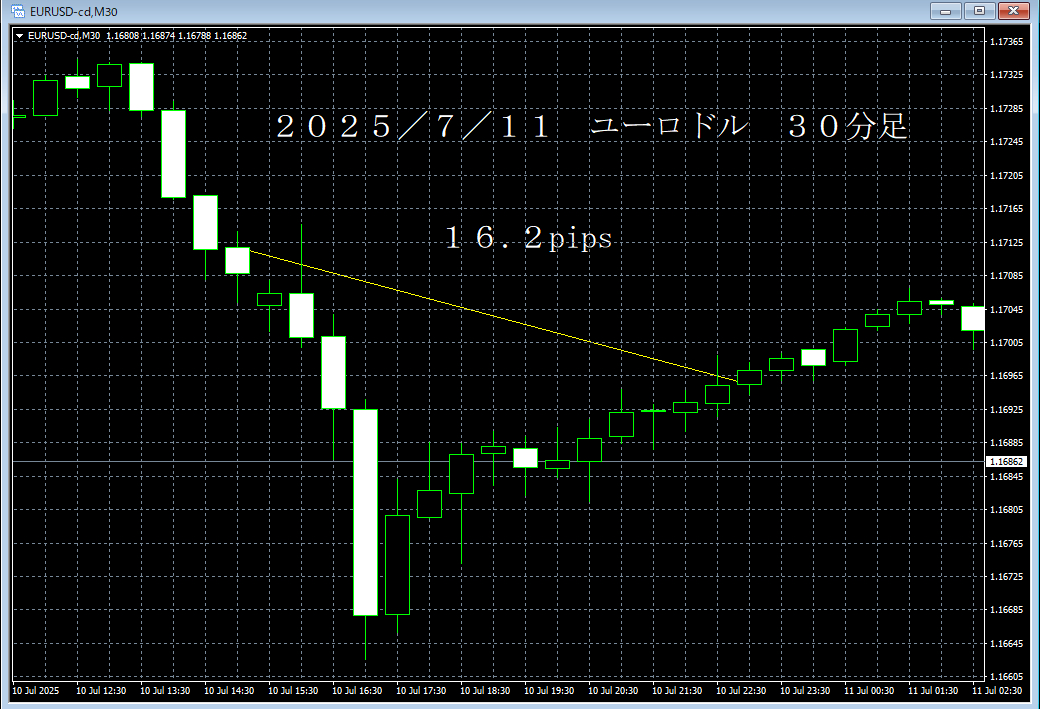This screenshot has width=1040, height=709.
Task: Click the date title text 2025/7/11
Action: pos(413,126)
